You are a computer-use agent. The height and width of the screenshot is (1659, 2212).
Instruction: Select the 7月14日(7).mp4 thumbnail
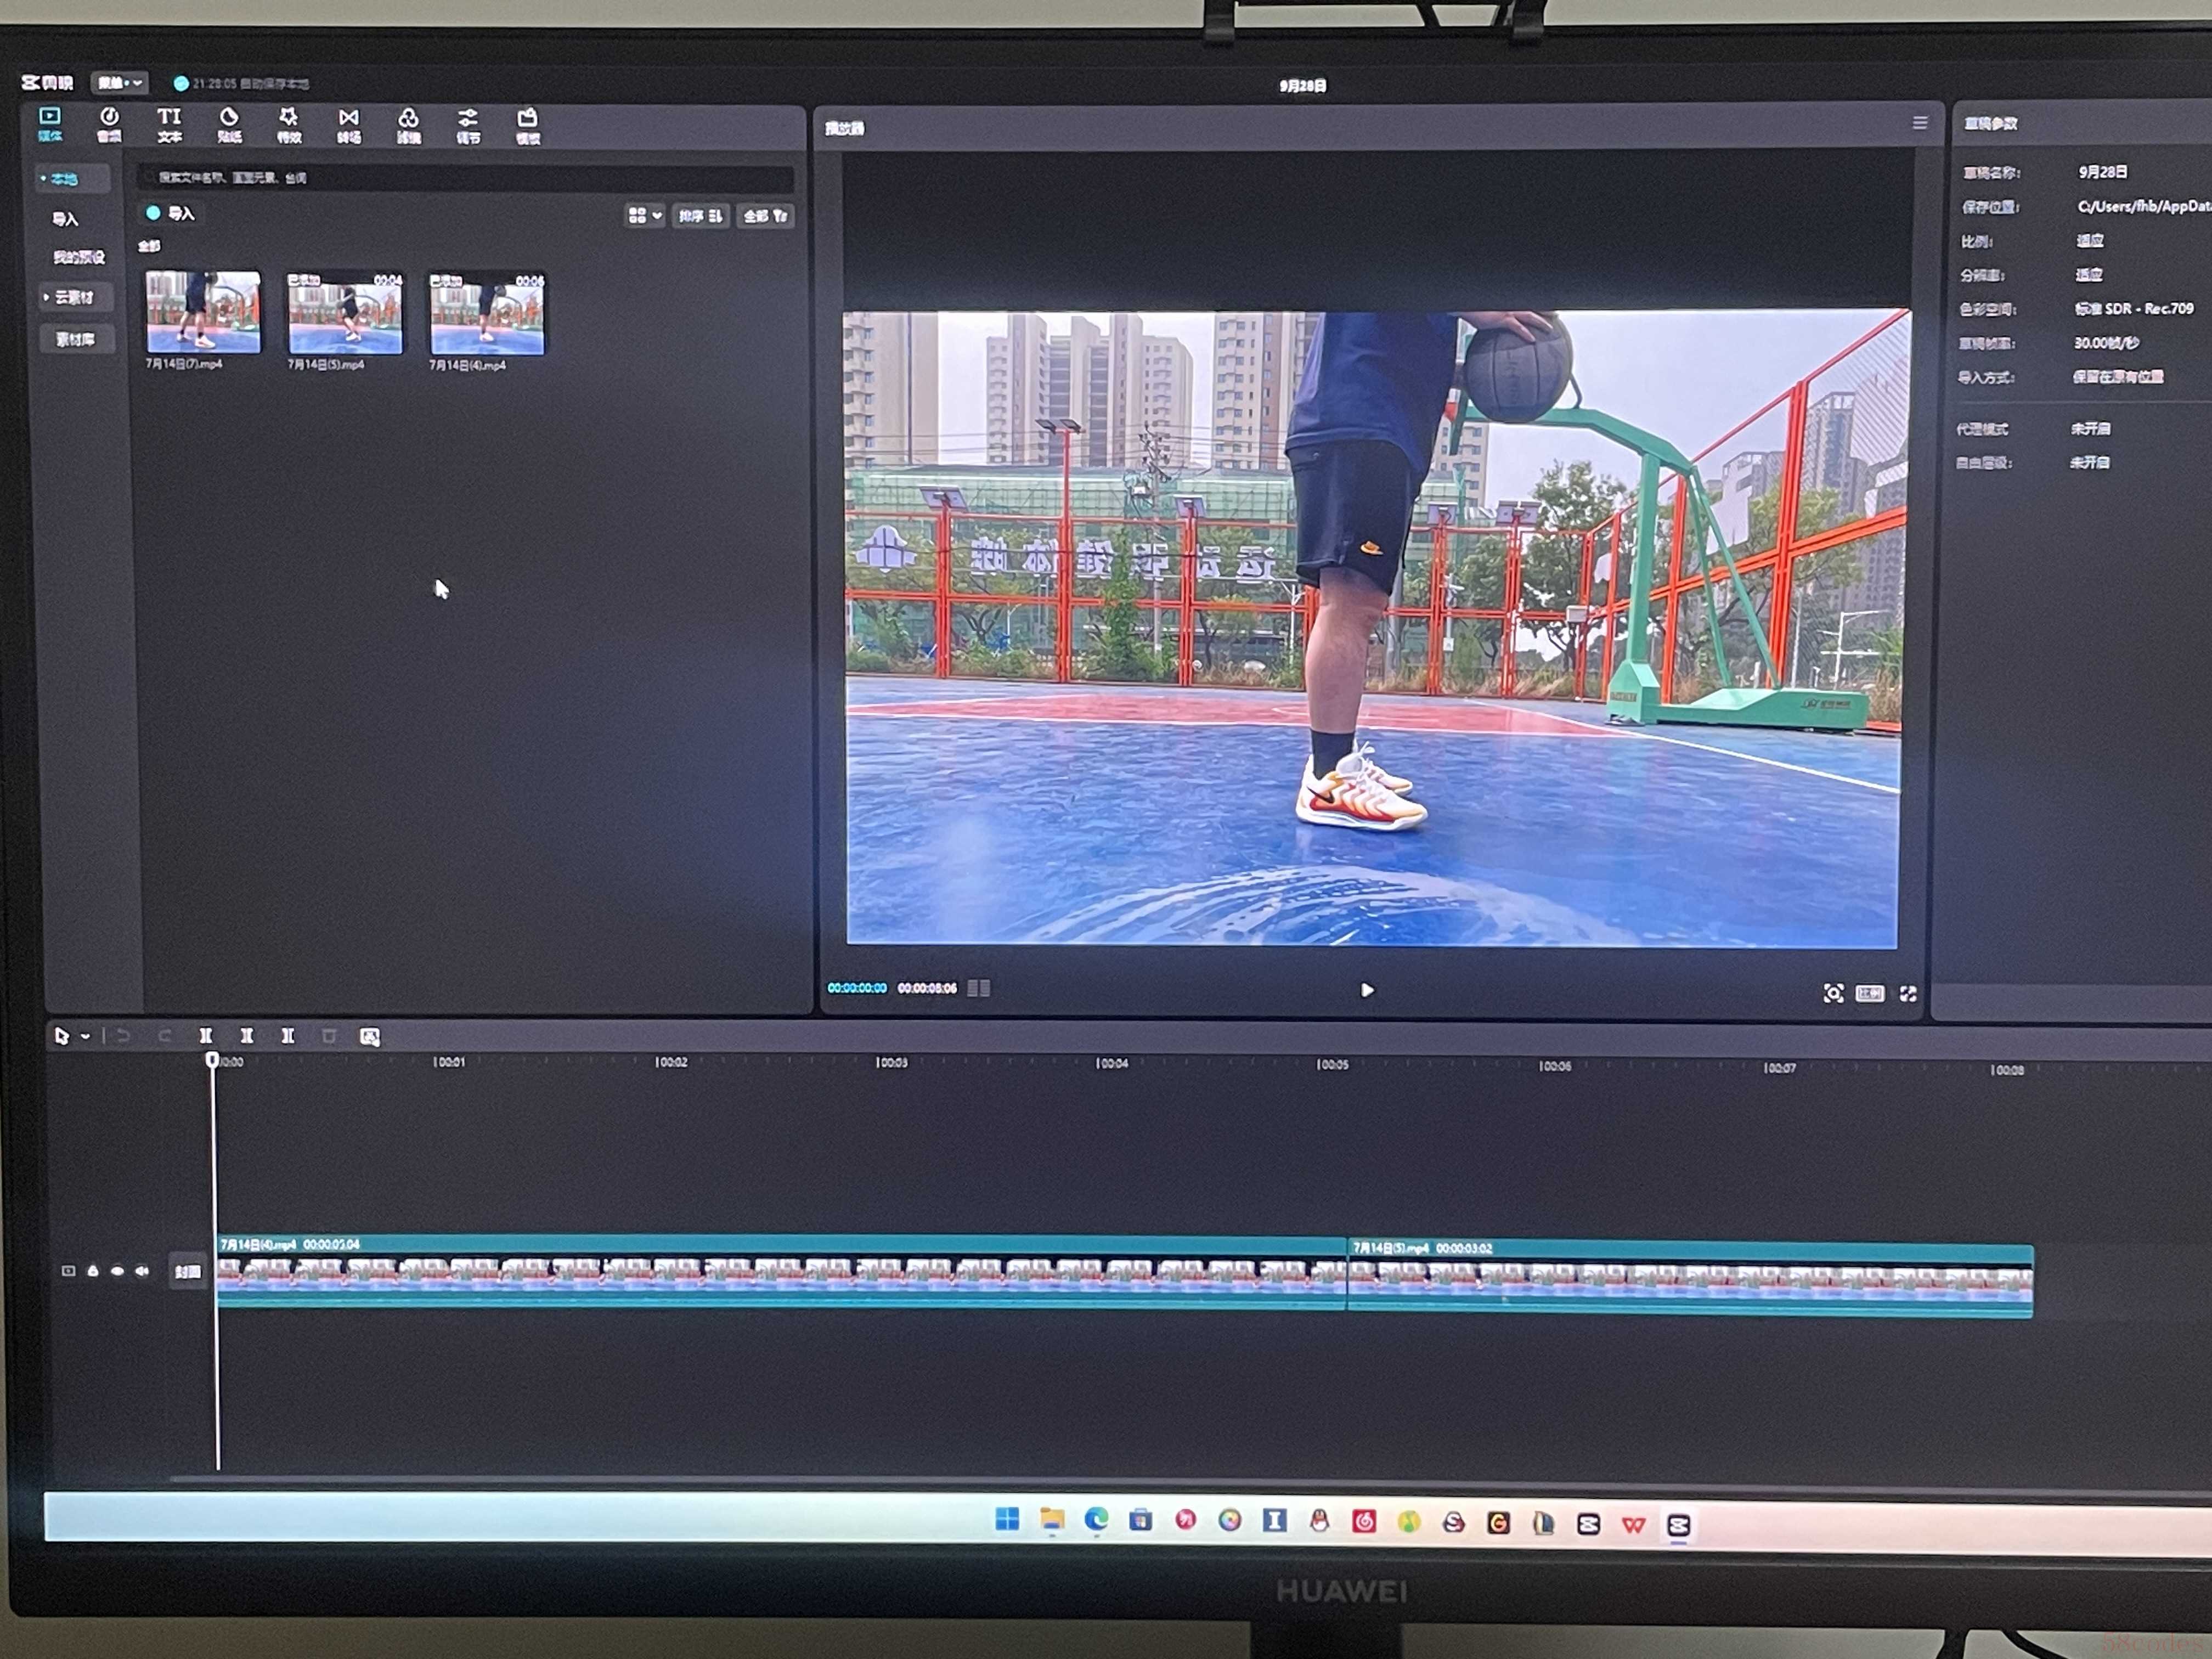(203, 312)
